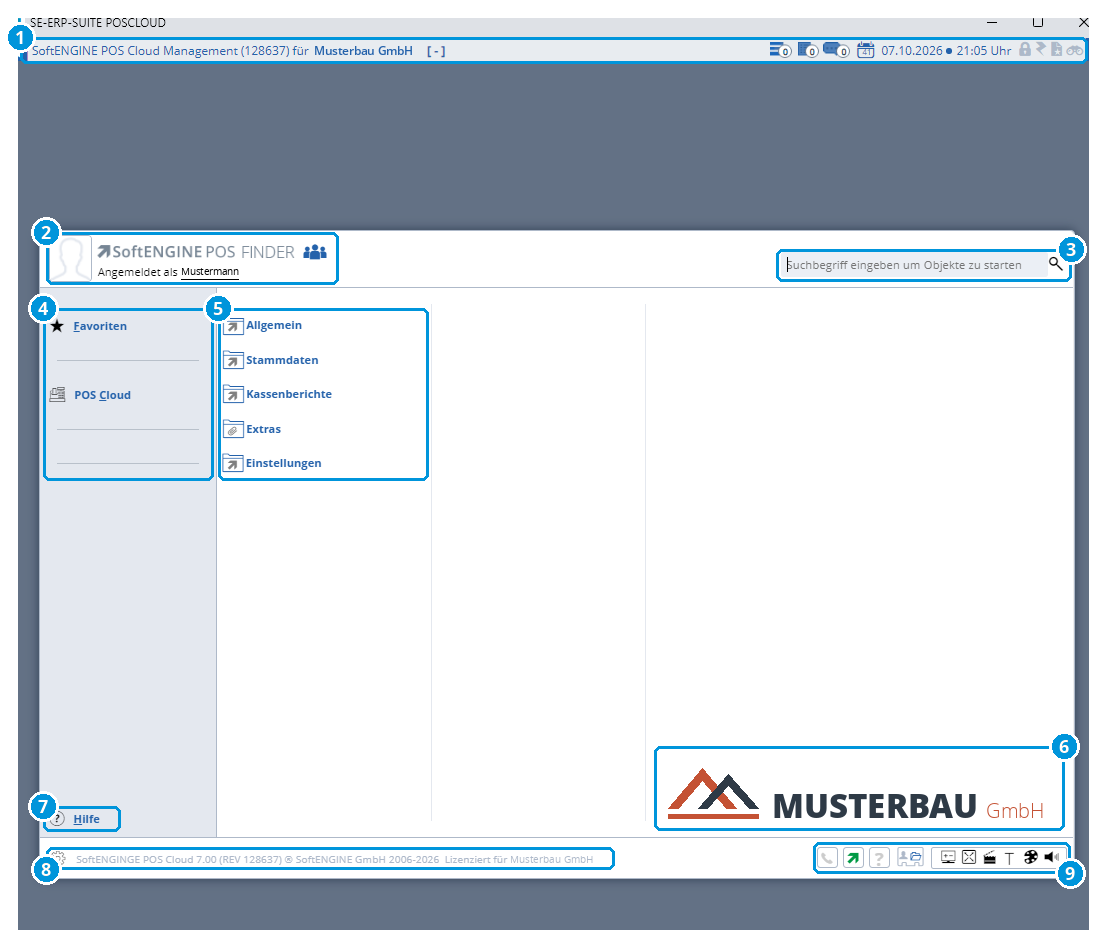Select POS Cloud in the left sidebar

102,395
